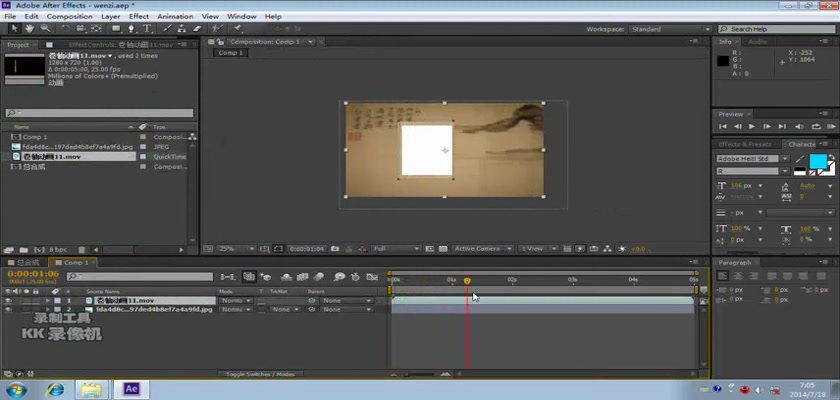Toggle transparency grid in viewer
The width and height of the screenshot is (840, 400).
click(x=443, y=249)
